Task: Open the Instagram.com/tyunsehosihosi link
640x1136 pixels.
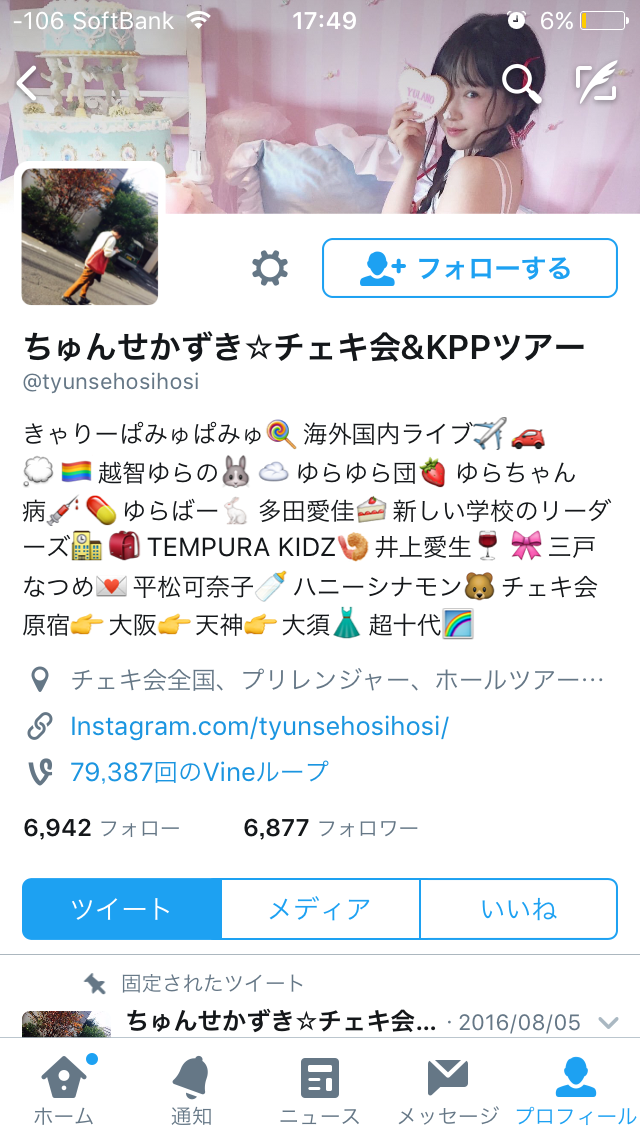Action: [259, 726]
